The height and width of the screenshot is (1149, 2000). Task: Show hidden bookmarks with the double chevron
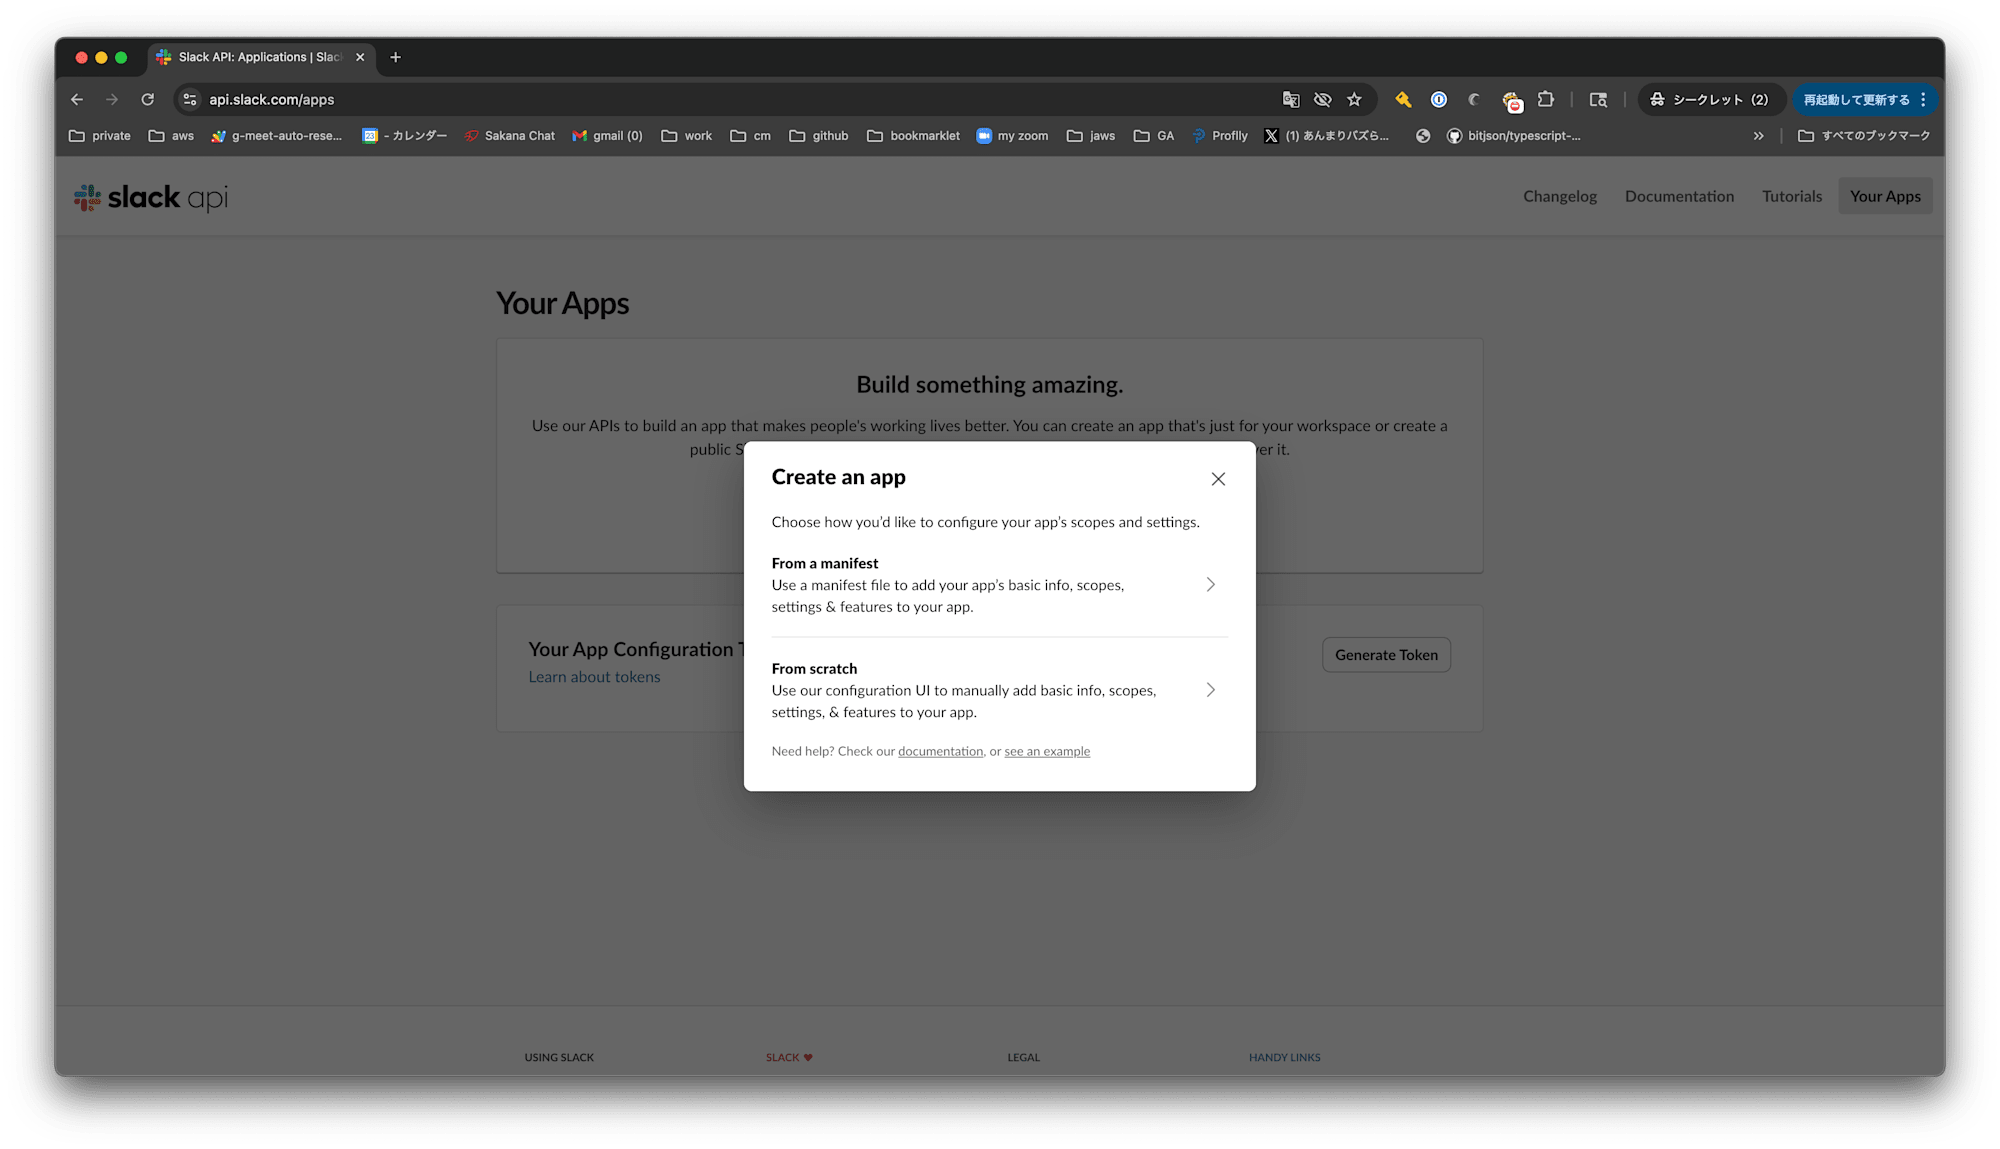1758,136
